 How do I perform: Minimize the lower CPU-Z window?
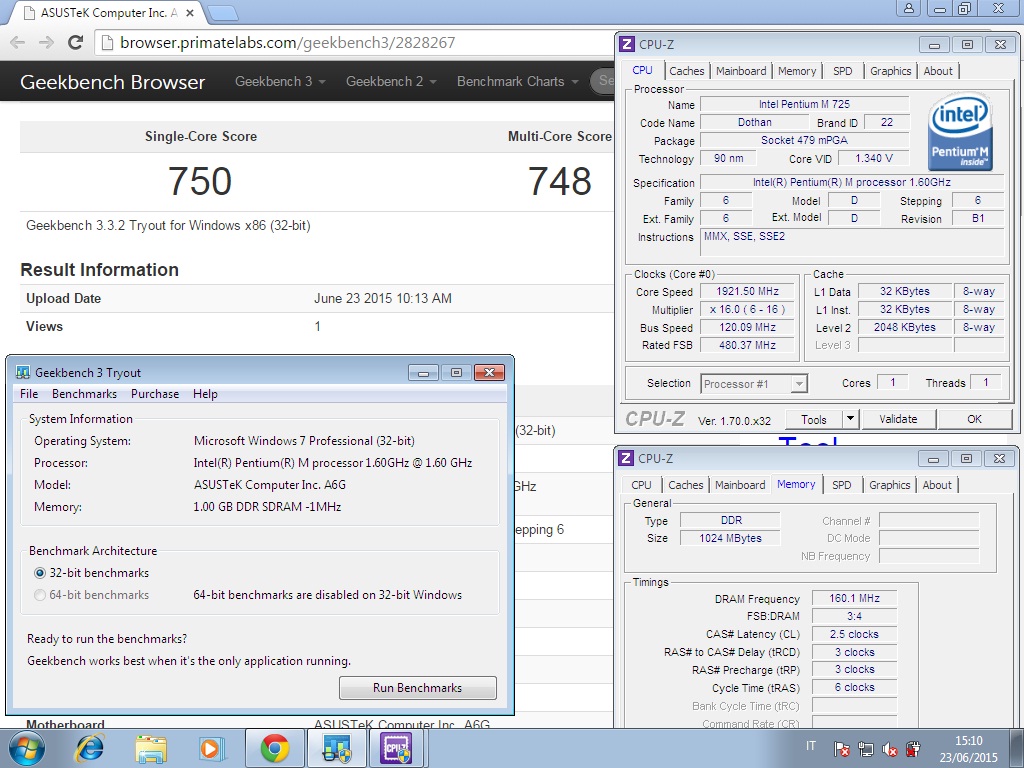tap(934, 458)
